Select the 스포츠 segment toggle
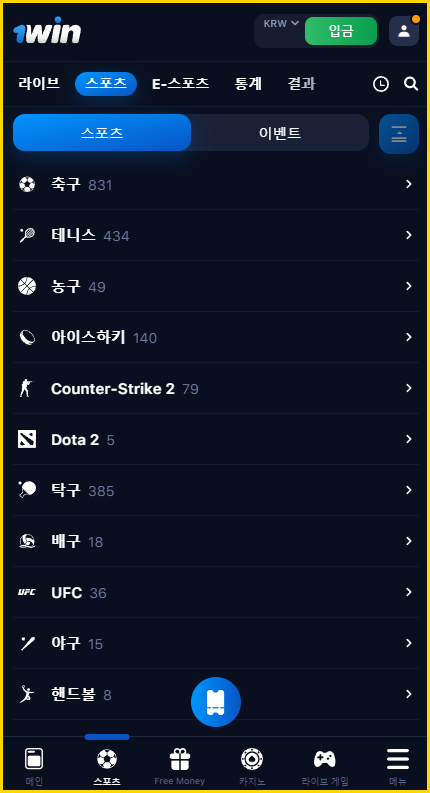Image resolution: width=430 pixels, height=793 pixels. tap(102, 133)
